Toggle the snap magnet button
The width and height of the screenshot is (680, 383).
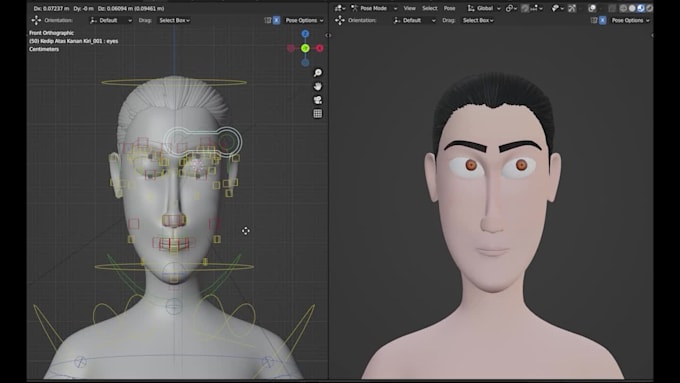click(525, 8)
